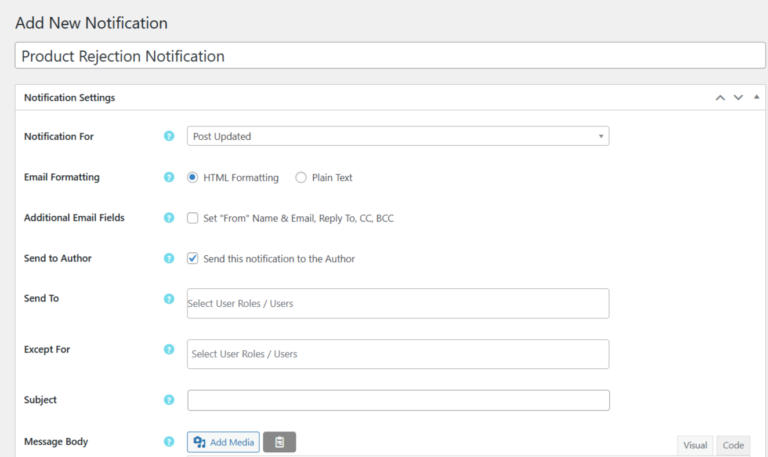Click into the Subject text field
The height and width of the screenshot is (457, 768).
point(397,400)
